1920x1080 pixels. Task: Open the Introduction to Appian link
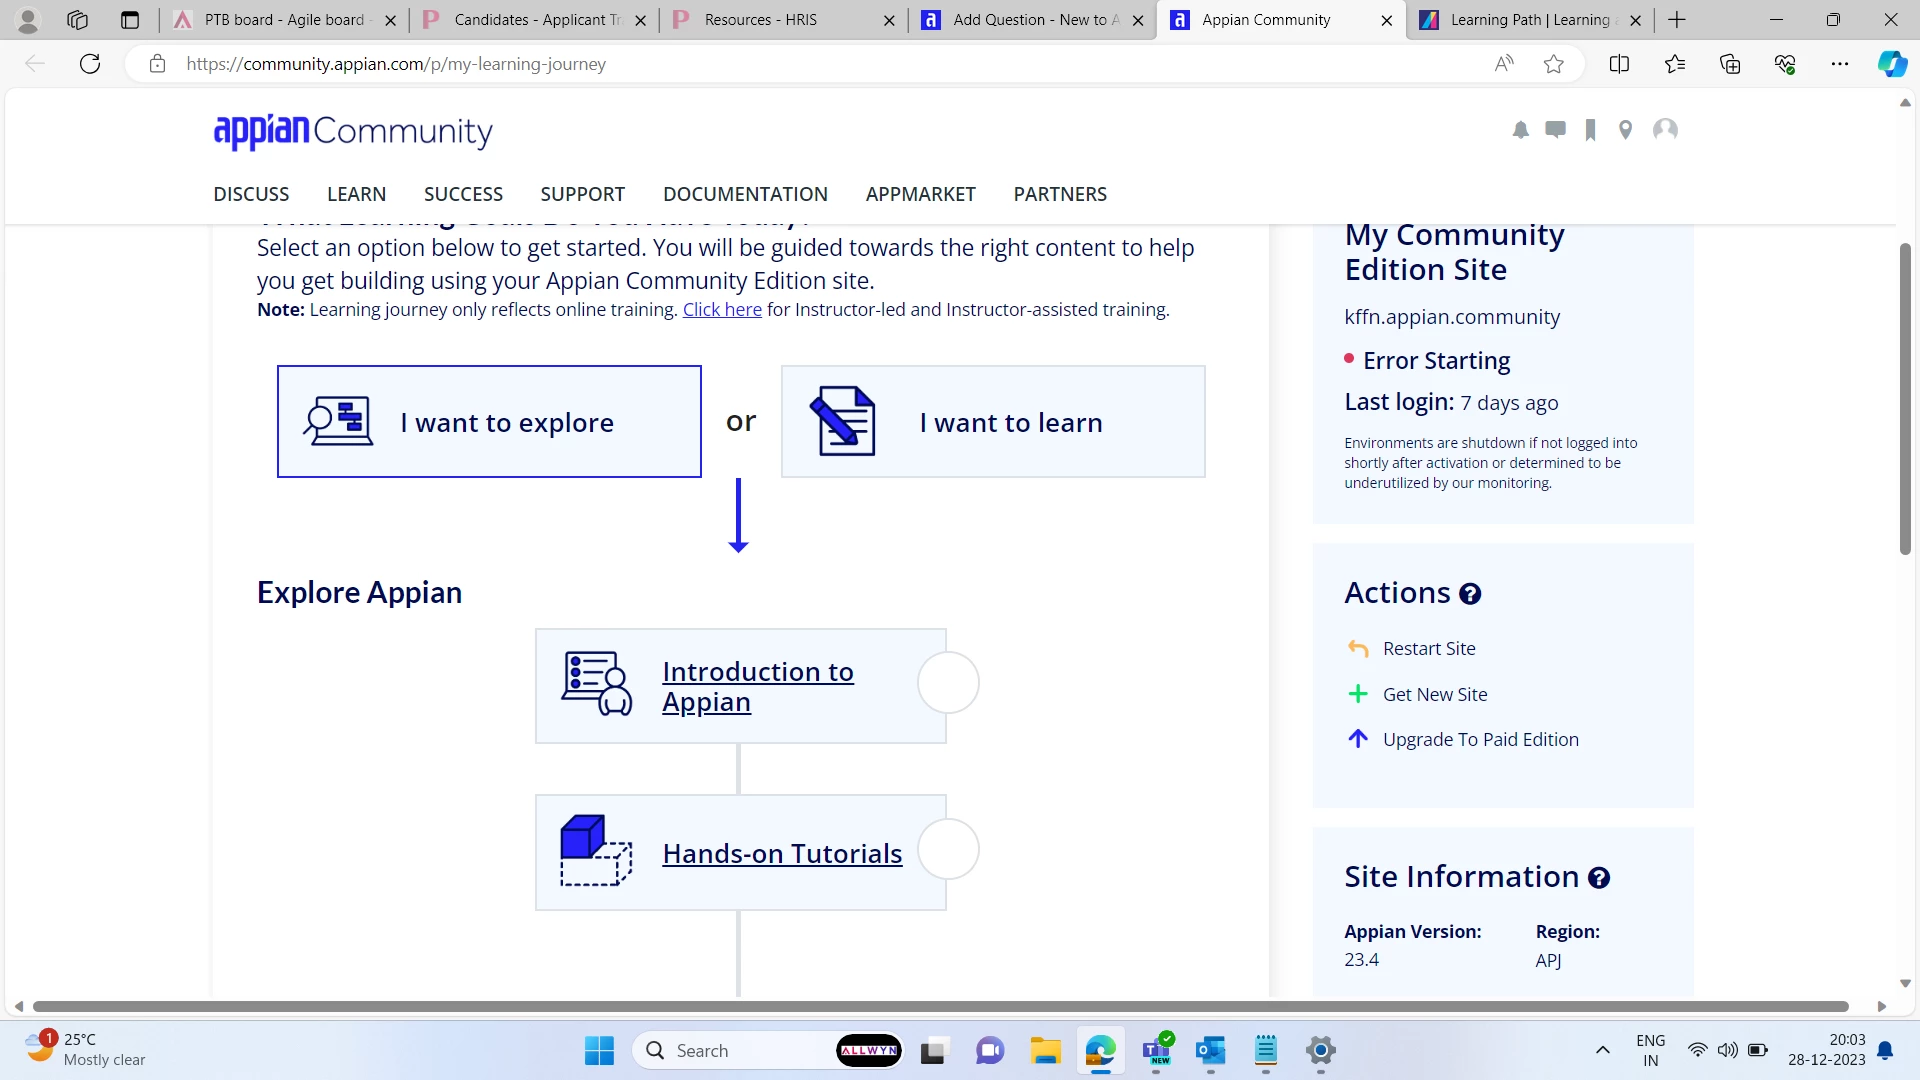click(758, 687)
